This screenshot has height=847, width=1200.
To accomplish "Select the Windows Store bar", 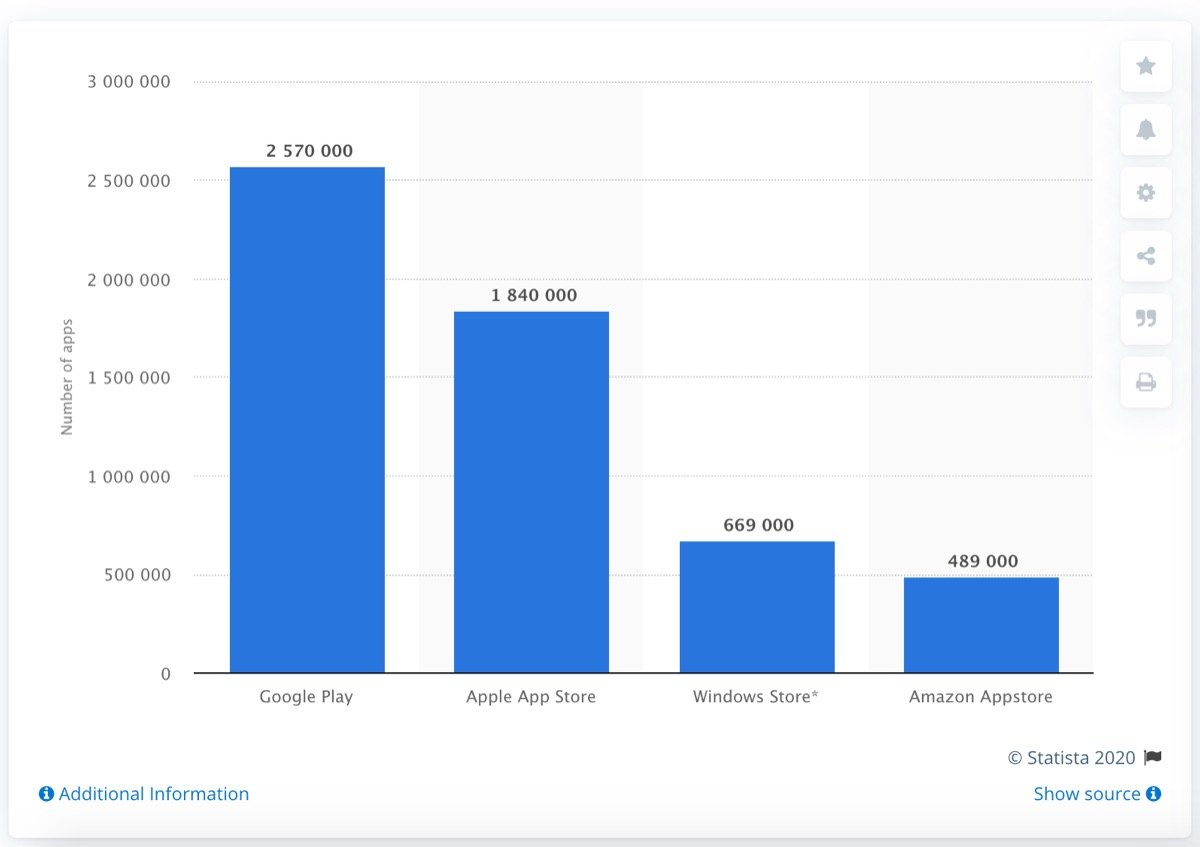I will 757,605.
